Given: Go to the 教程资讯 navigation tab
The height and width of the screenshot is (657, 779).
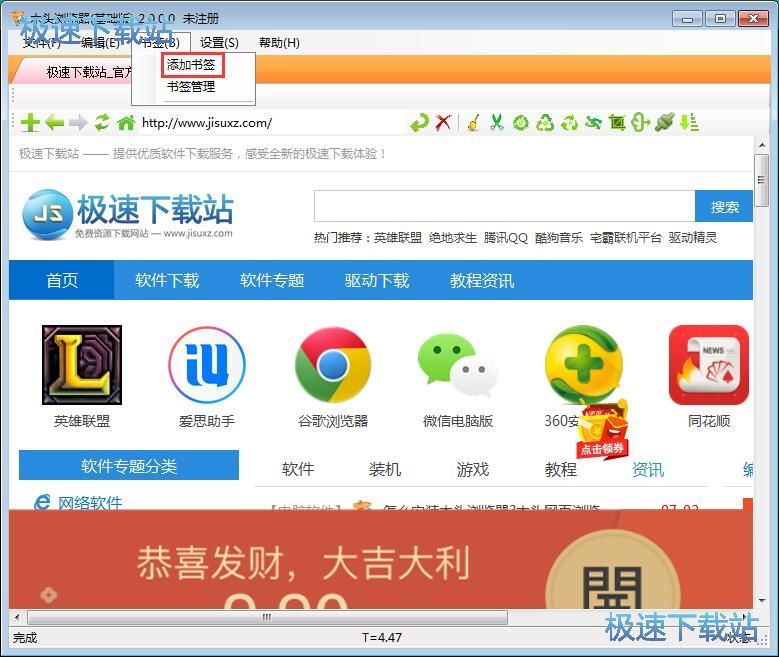Looking at the screenshot, I should click(x=482, y=280).
